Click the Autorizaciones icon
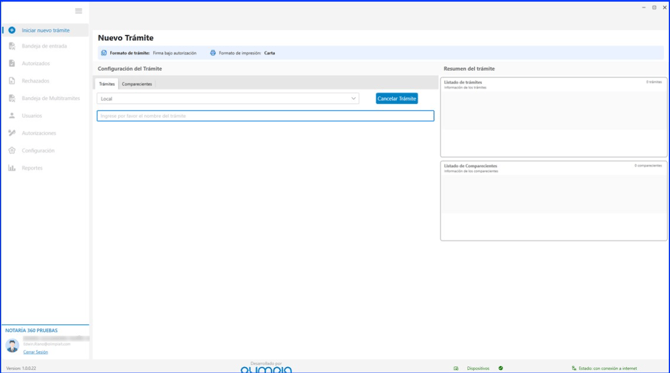The width and height of the screenshot is (670, 373). pyautogui.click(x=12, y=133)
